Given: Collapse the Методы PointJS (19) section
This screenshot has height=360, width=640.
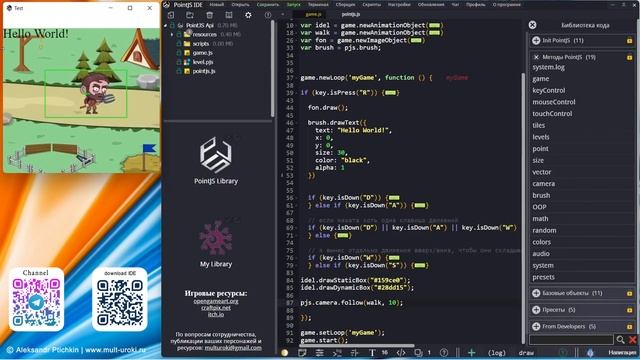Looking at the screenshot, I should (536, 57).
